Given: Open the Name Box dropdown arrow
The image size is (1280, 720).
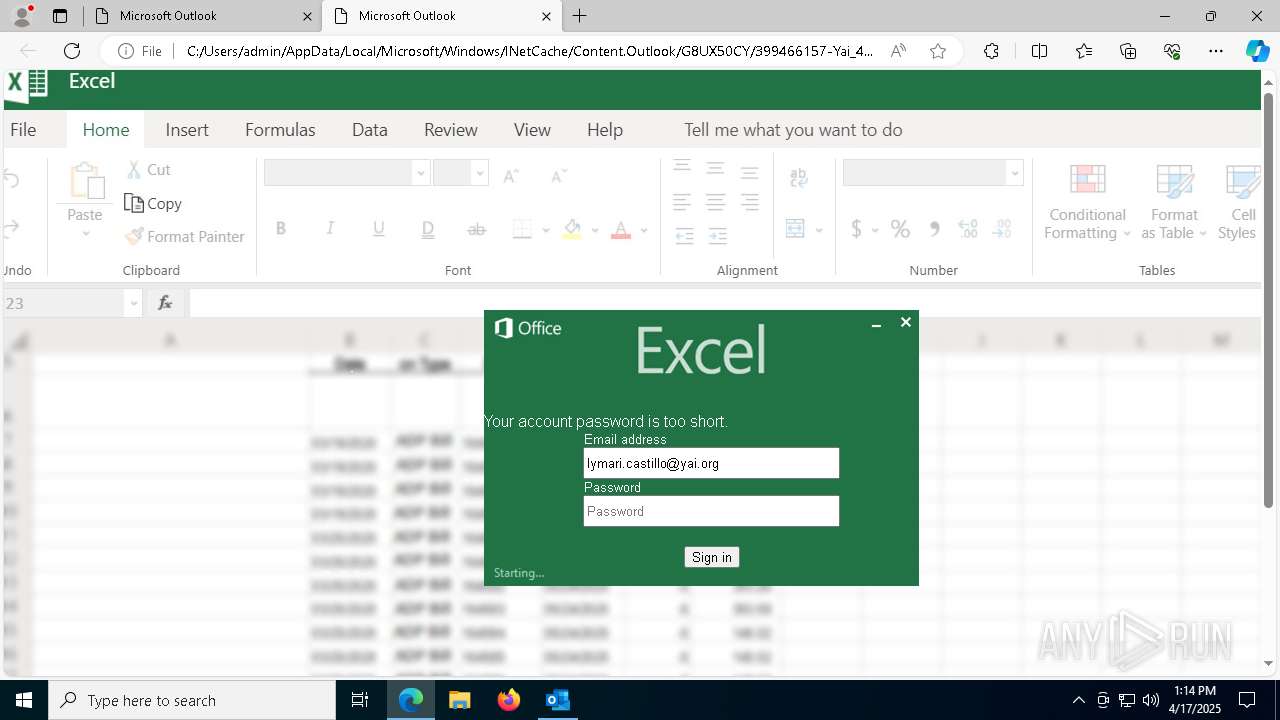Looking at the screenshot, I should (133, 303).
